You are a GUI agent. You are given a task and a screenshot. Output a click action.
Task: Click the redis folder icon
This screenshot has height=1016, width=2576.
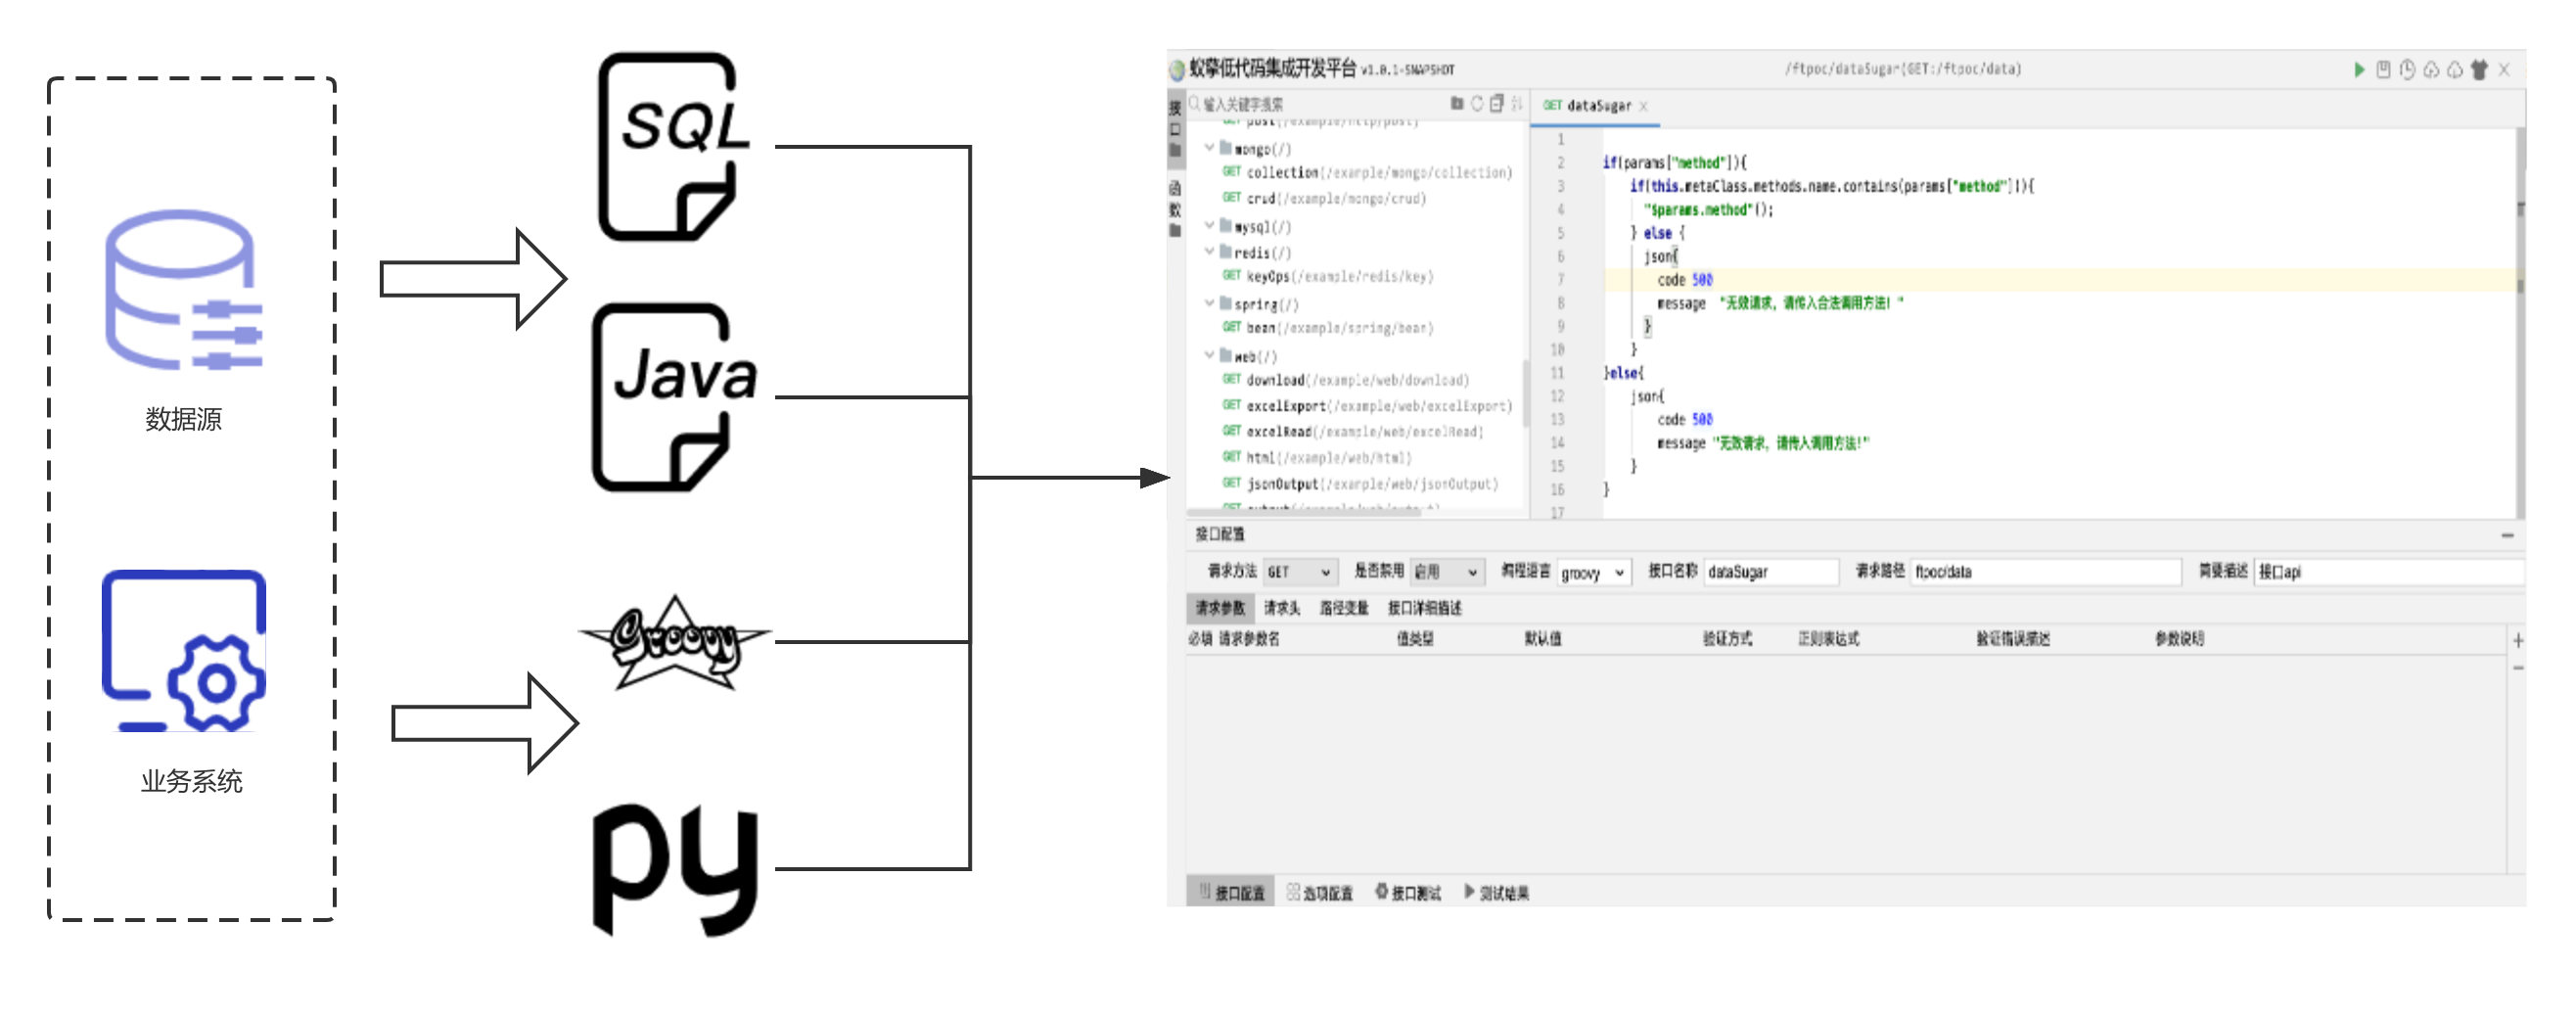(x=1225, y=252)
